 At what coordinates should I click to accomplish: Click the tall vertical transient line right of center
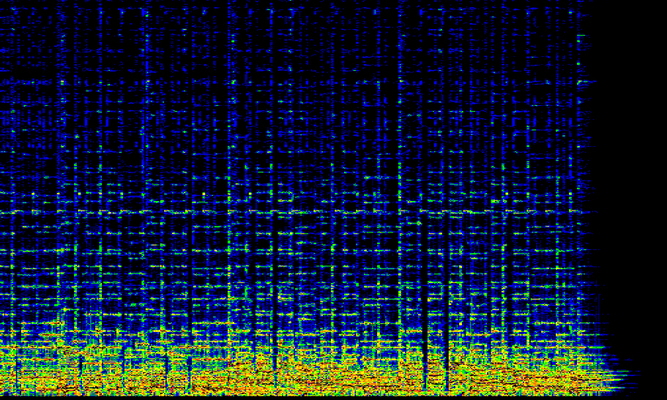[399, 200]
